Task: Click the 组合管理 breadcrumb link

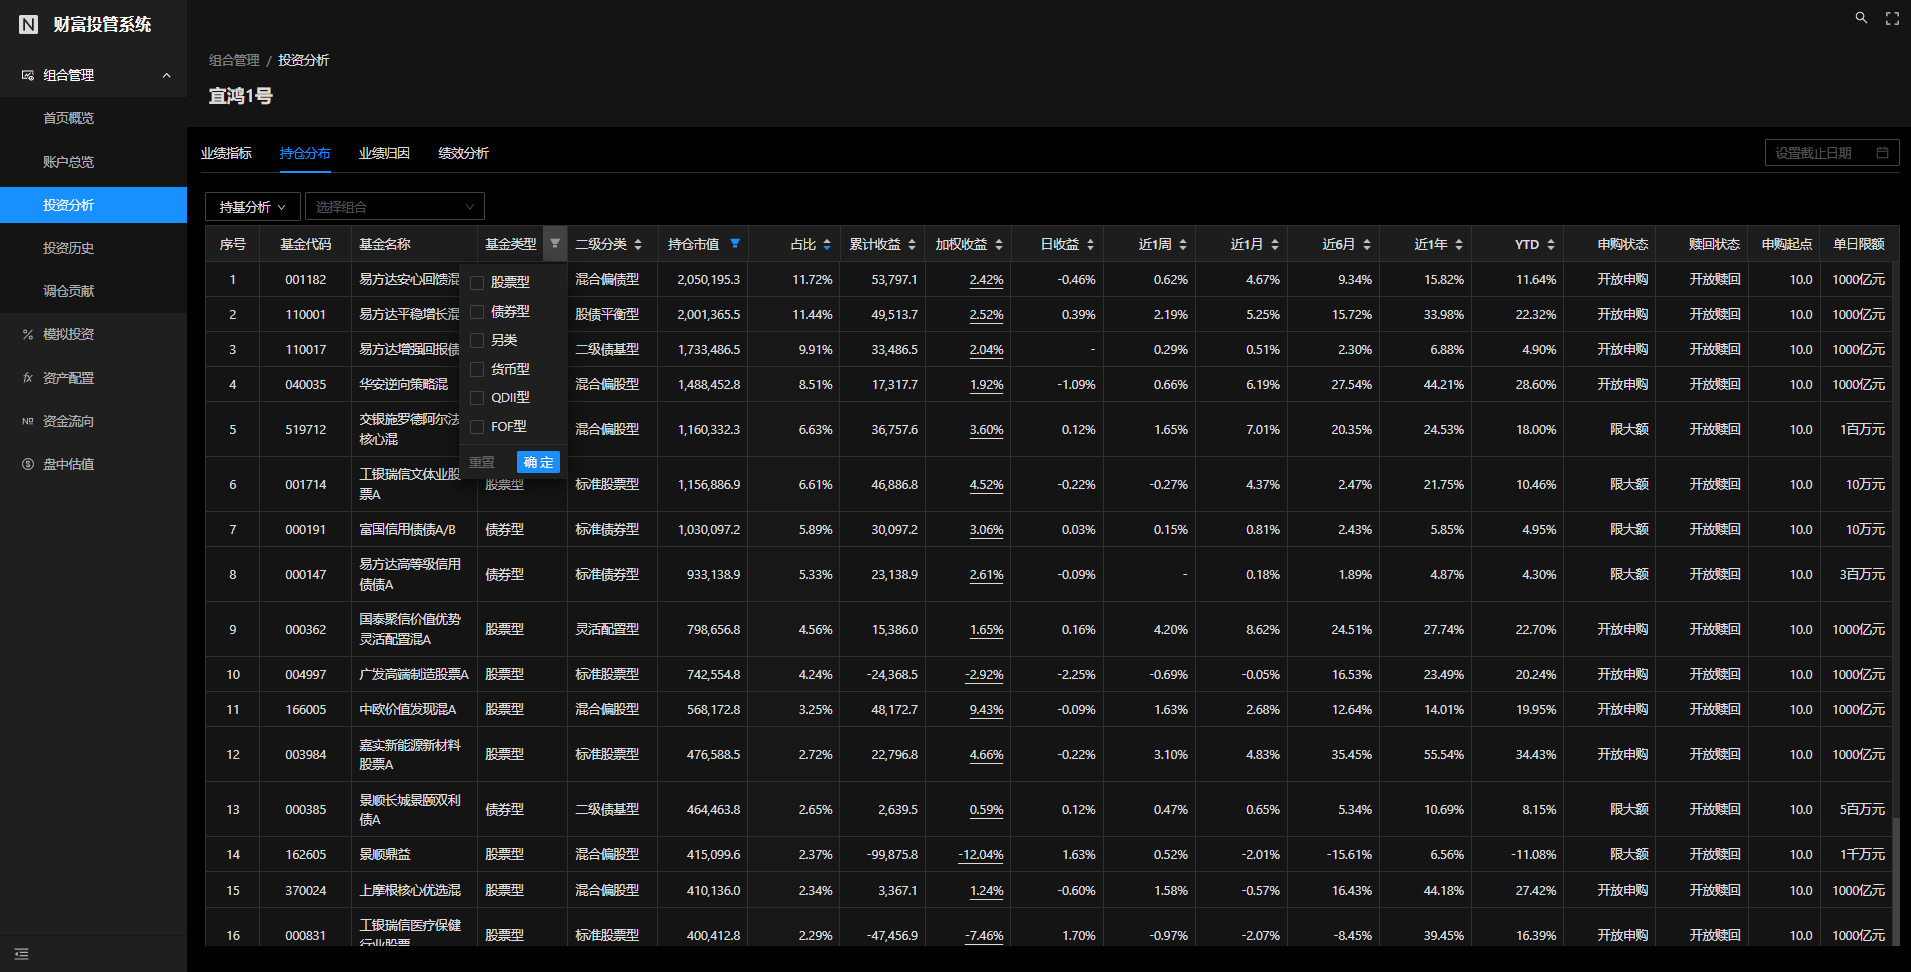Action: coord(234,60)
